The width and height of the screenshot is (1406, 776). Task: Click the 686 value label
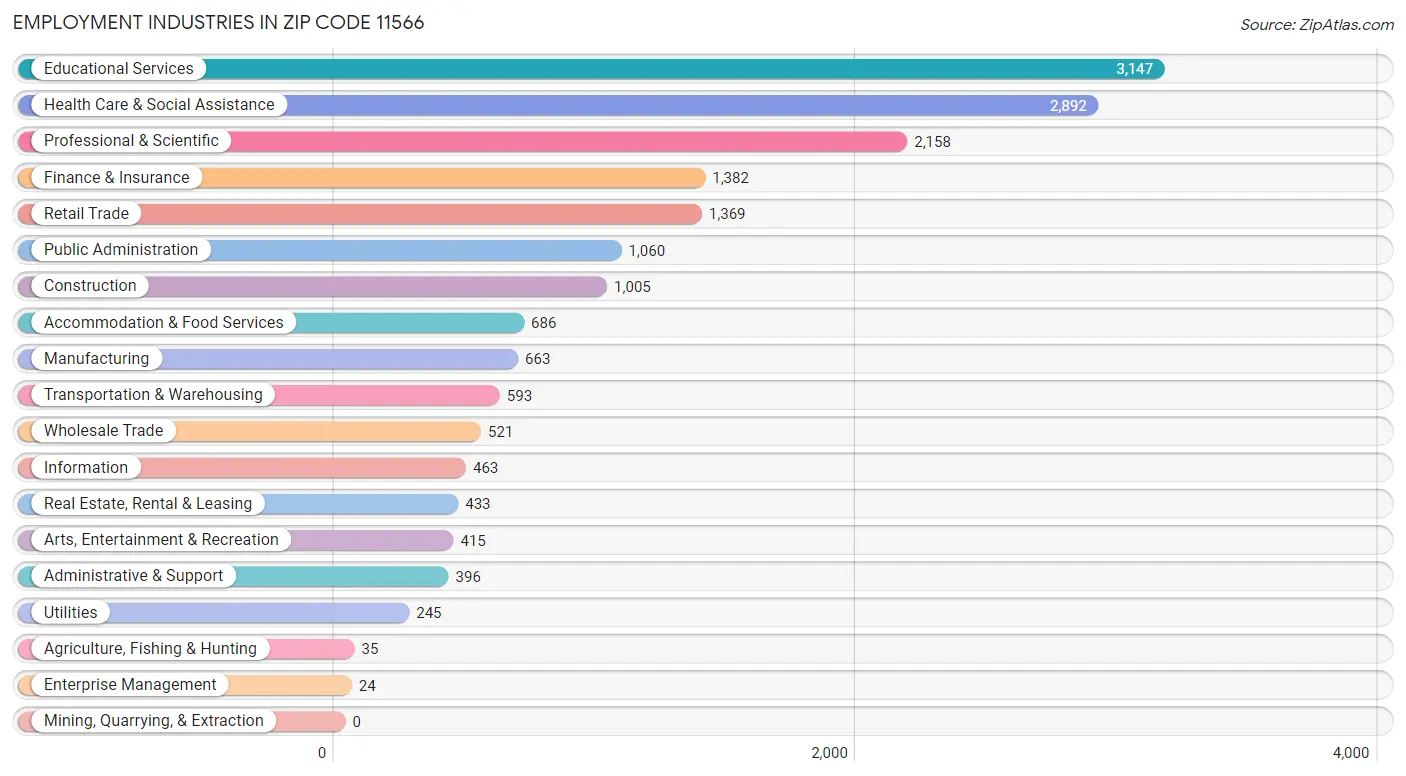[543, 323]
